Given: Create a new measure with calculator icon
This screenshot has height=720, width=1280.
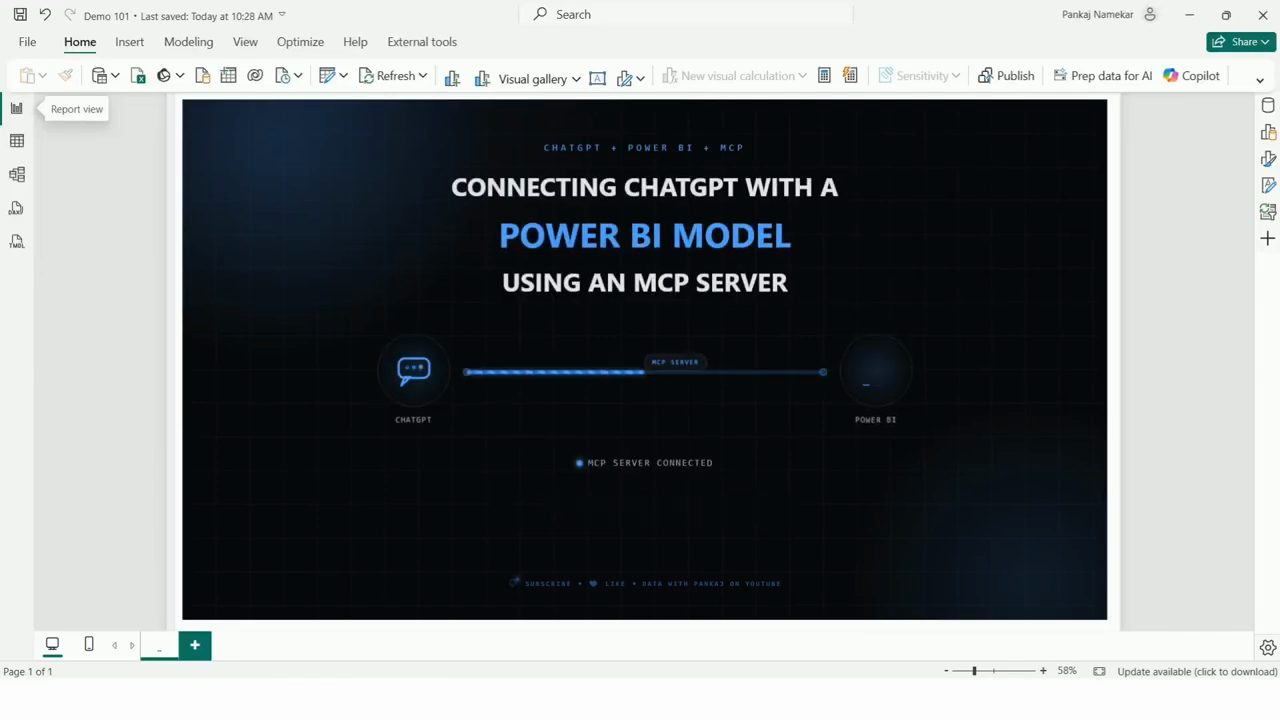Looking at the screenshot, I should (x=824, y=76).
